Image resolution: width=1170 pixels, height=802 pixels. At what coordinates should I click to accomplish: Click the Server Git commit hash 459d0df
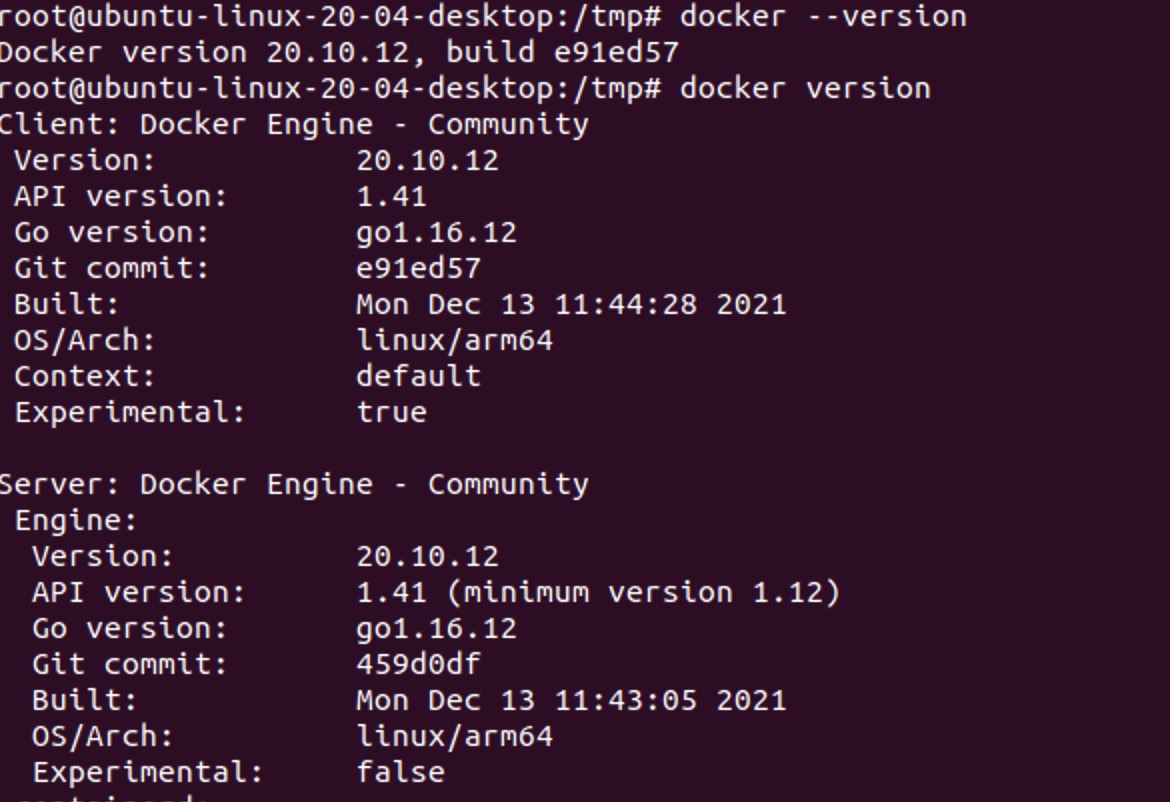(418, 665)
